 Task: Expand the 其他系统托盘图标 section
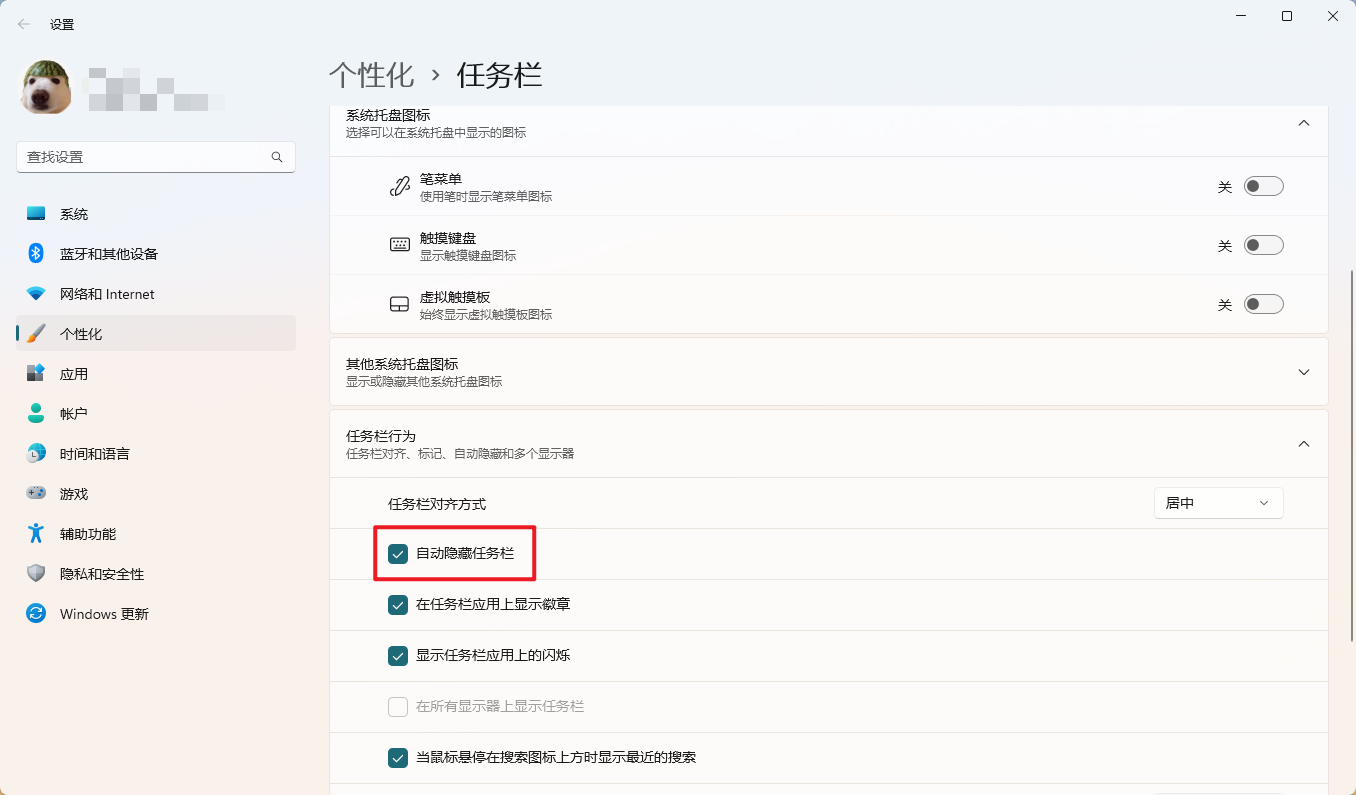coord(1303,372)
